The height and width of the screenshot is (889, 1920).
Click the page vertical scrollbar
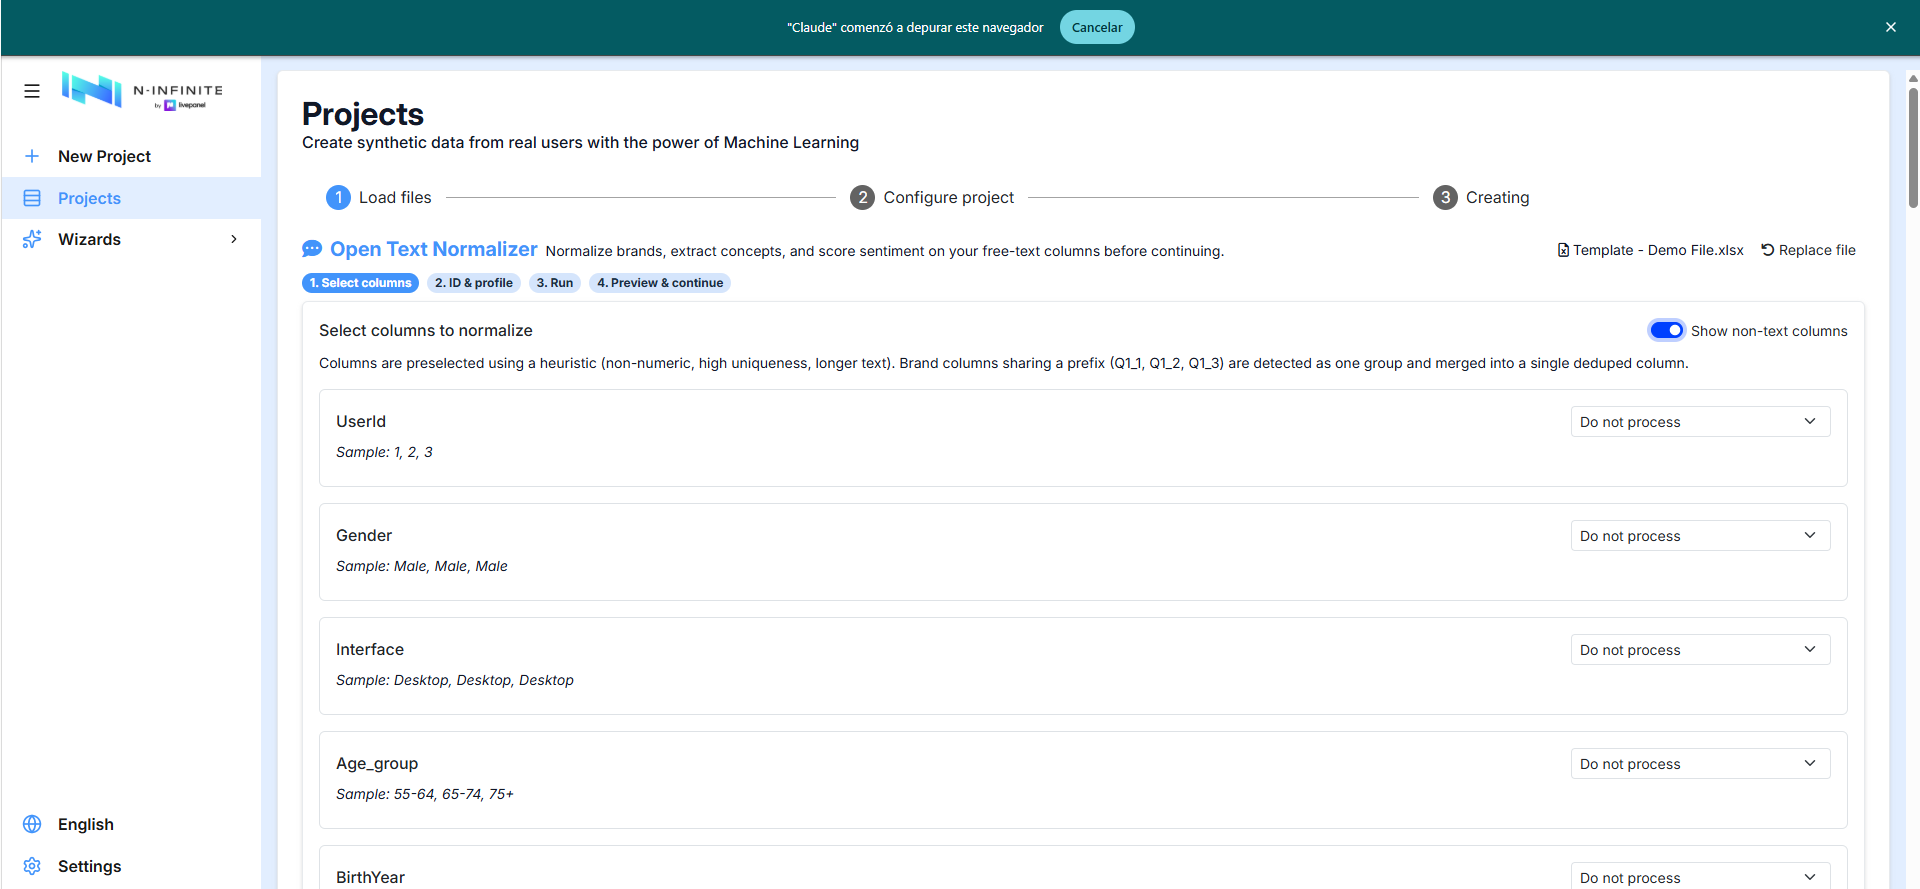(x=1913, y=148)
